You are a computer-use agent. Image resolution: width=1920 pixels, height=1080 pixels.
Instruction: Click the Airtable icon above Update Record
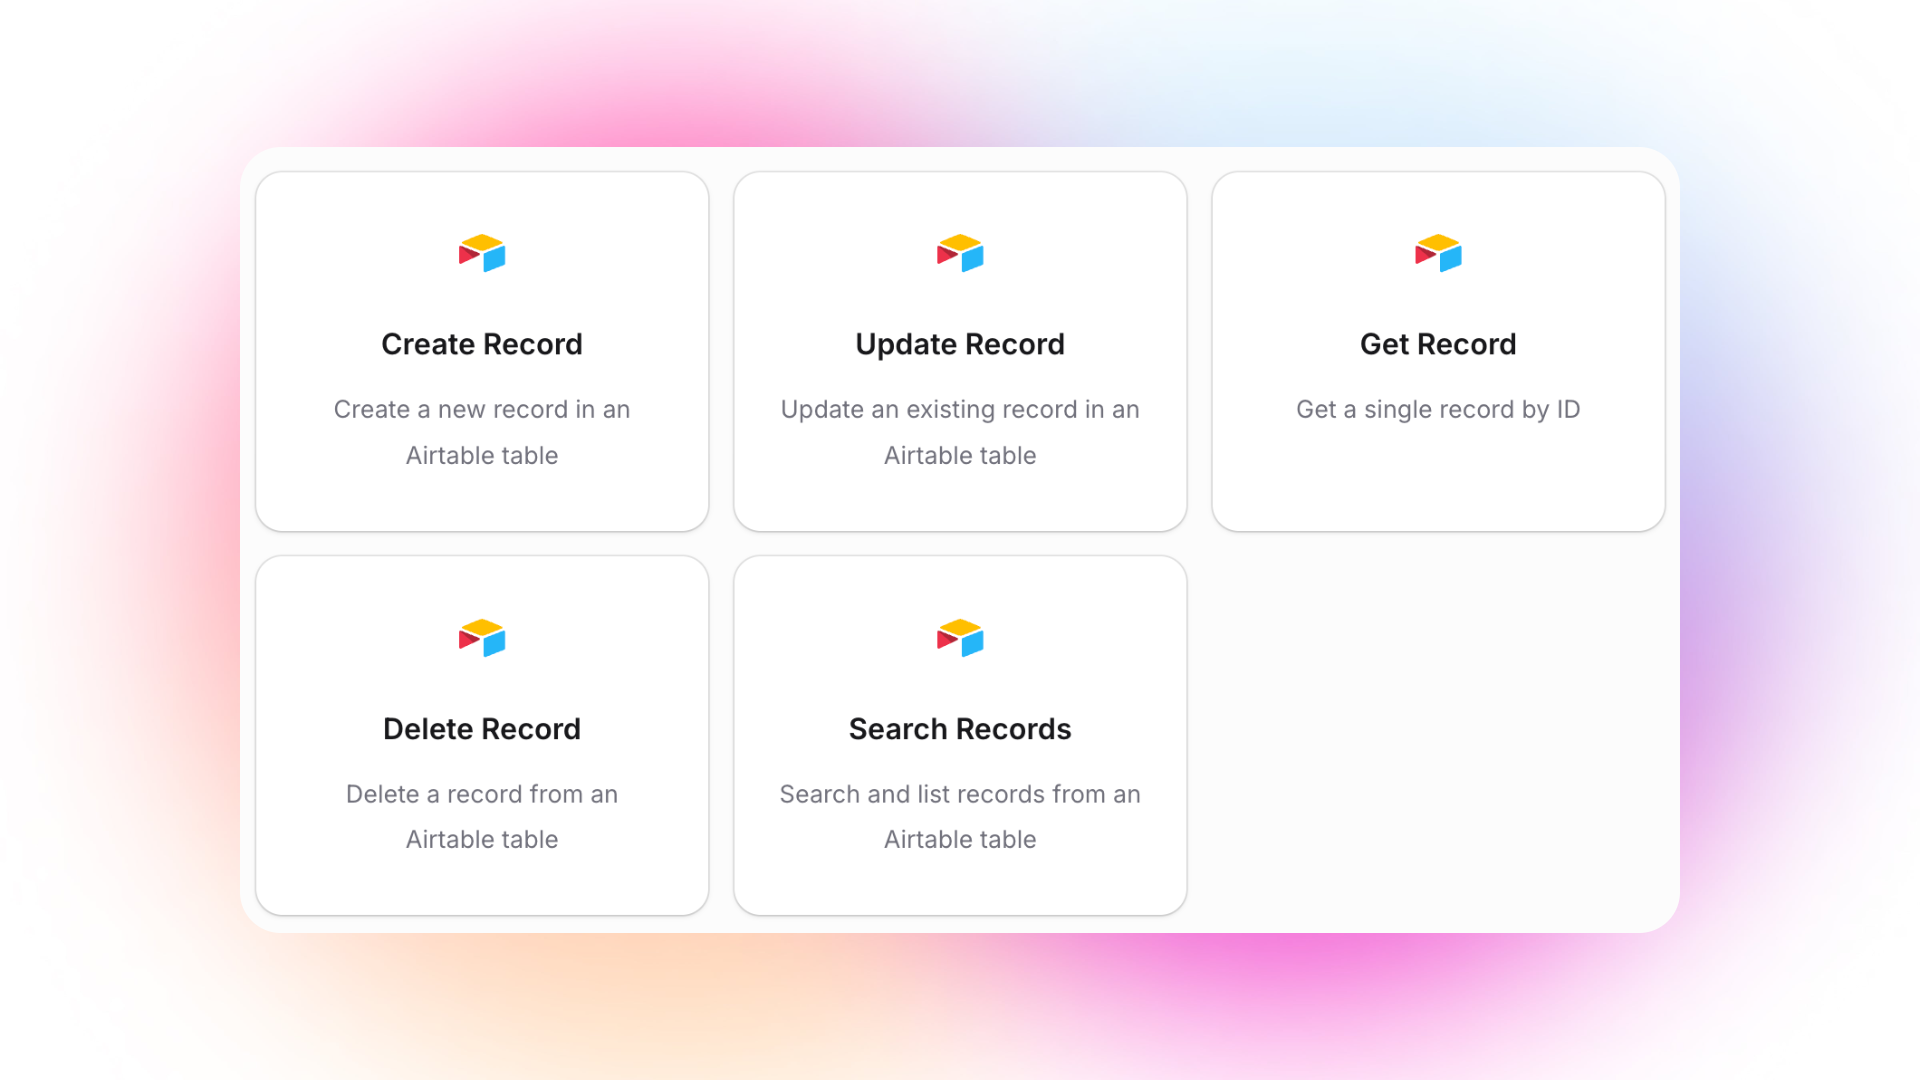(x=960, y=253)
